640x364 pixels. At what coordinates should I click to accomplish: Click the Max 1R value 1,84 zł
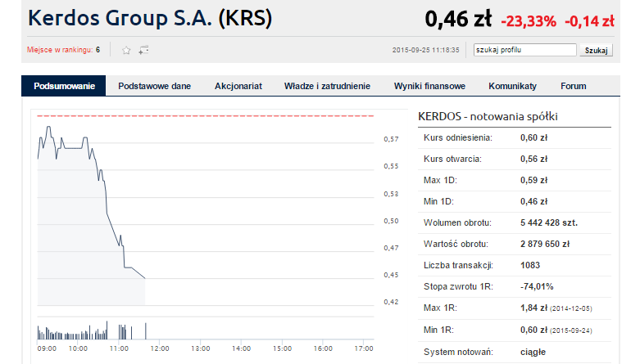533,308
